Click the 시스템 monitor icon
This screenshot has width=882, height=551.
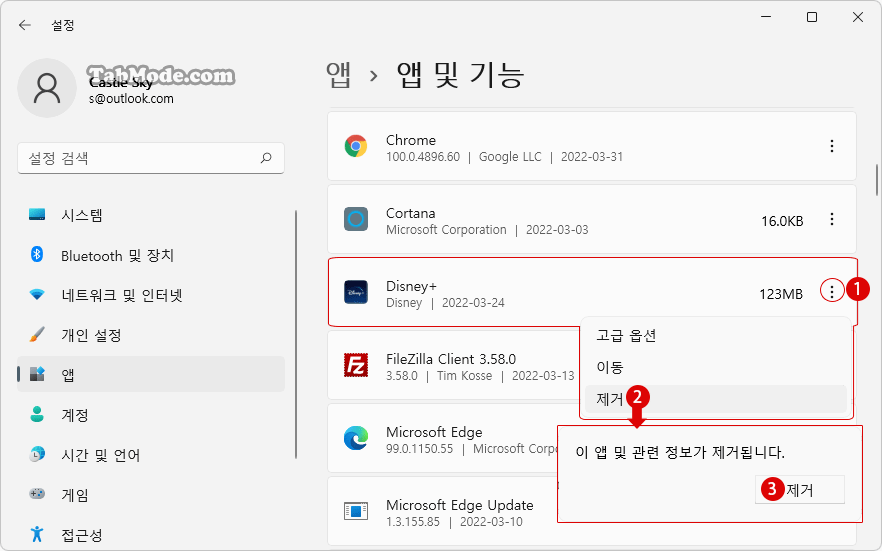tap(37, 214)
